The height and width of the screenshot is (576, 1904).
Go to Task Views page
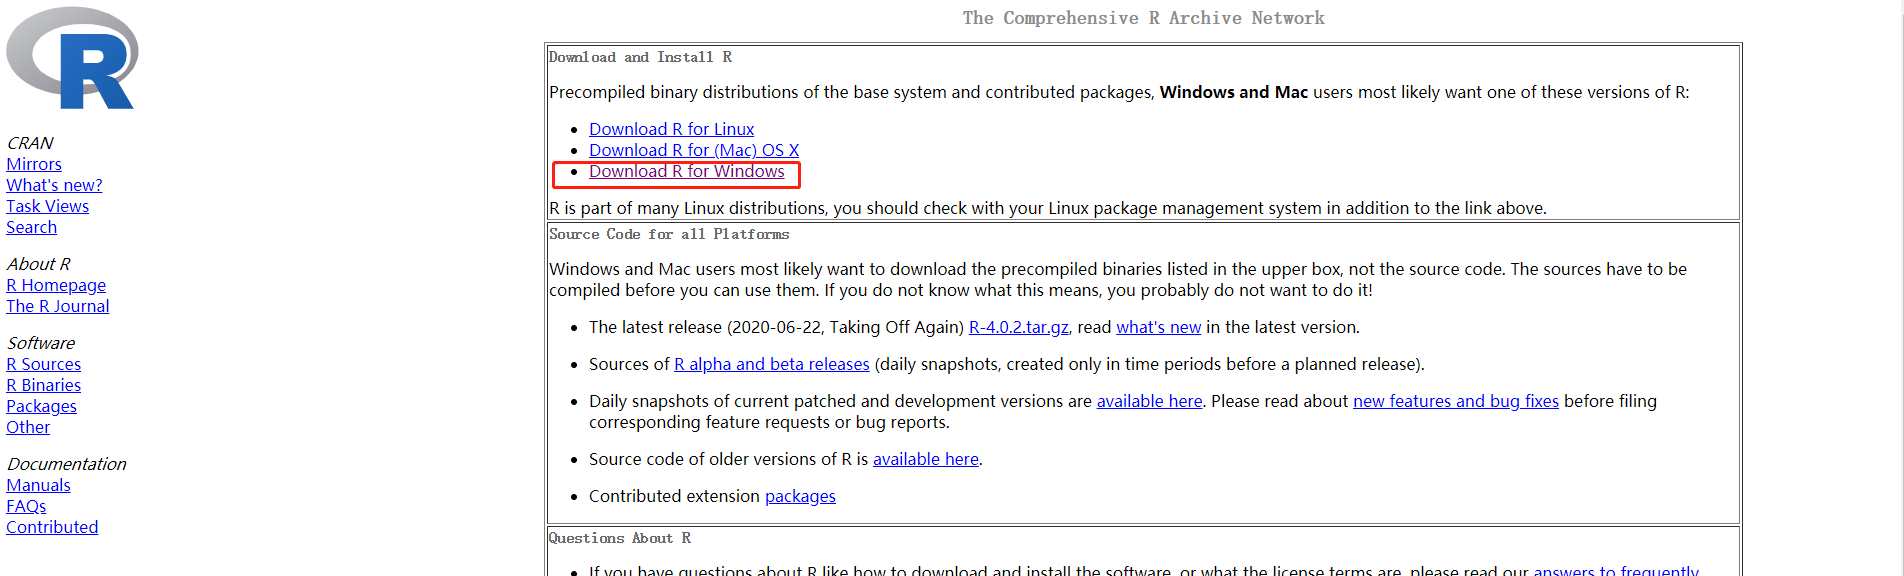(47, 206)
